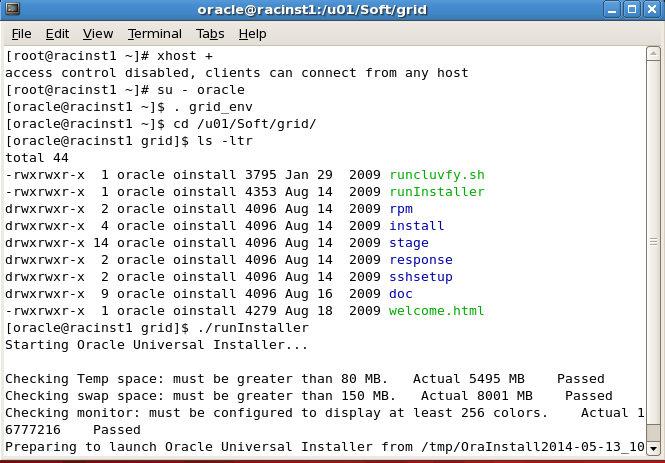
Task: Click file size 4353 in the listing
Action: [x=260, y=192]
